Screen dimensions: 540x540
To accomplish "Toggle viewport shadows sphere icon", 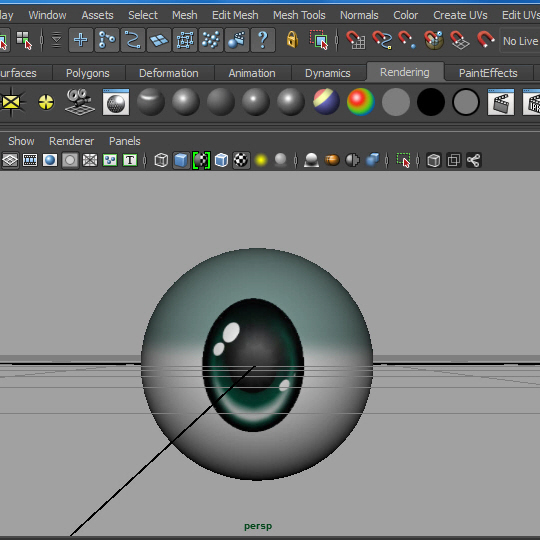I will click(281, 160).
